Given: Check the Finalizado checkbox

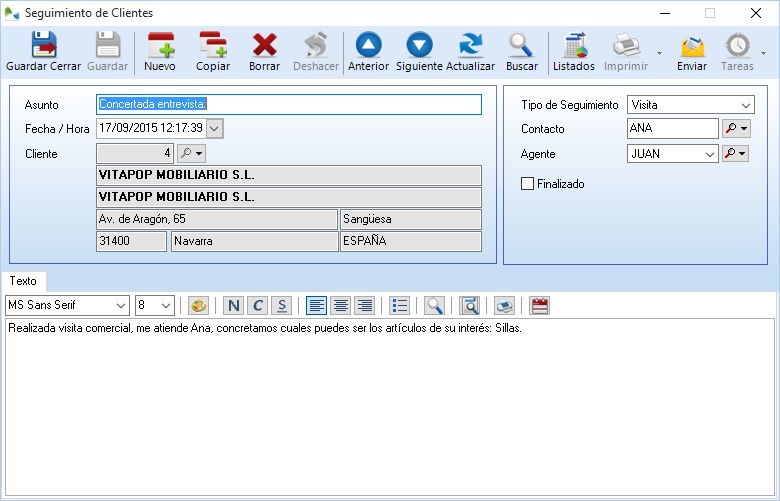Looking at the screenshot, I should tap(527, 184).
